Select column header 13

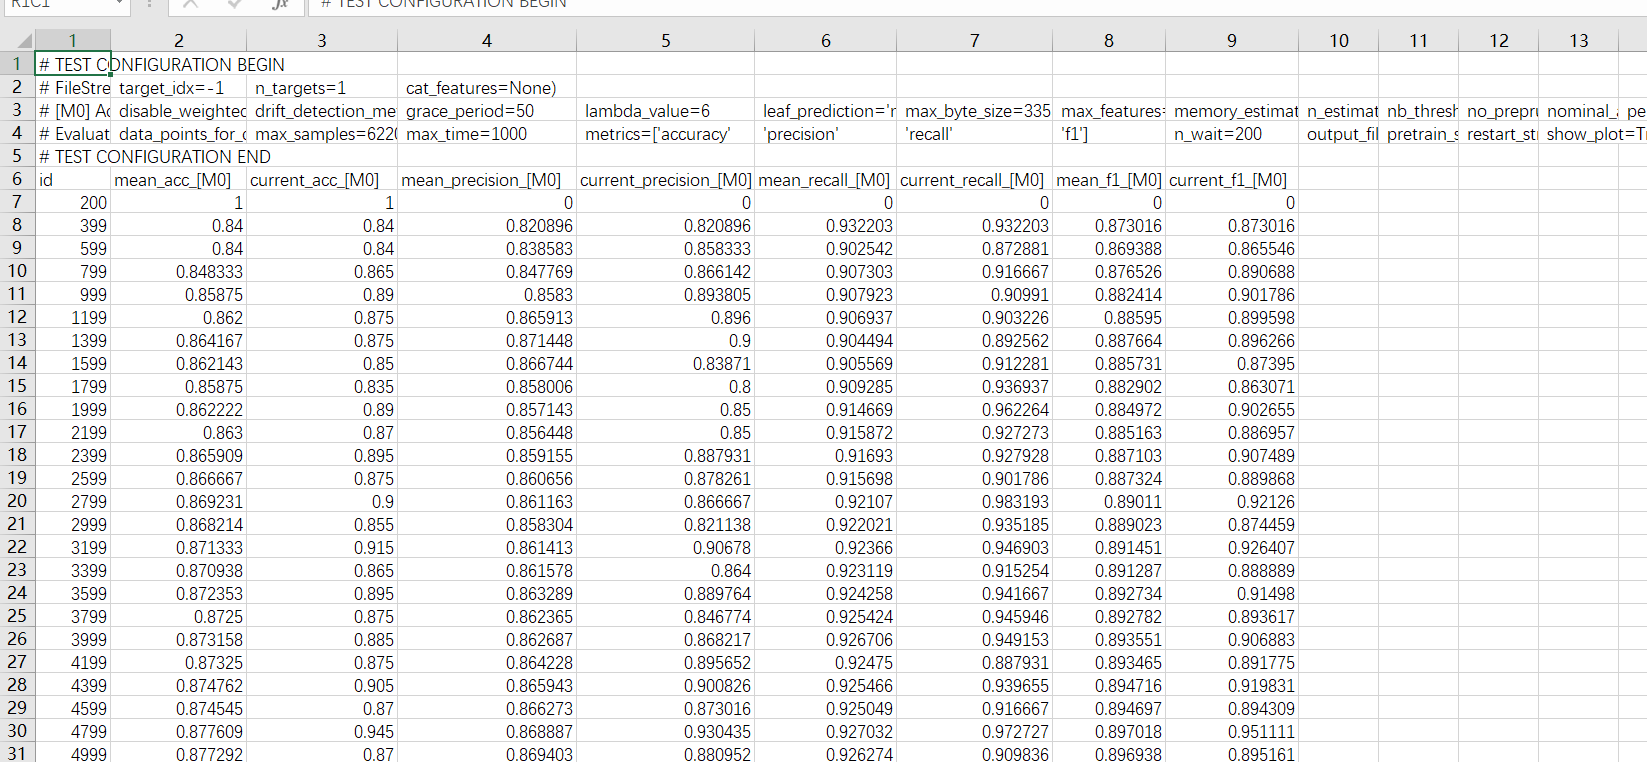(x=1578, y=41)
